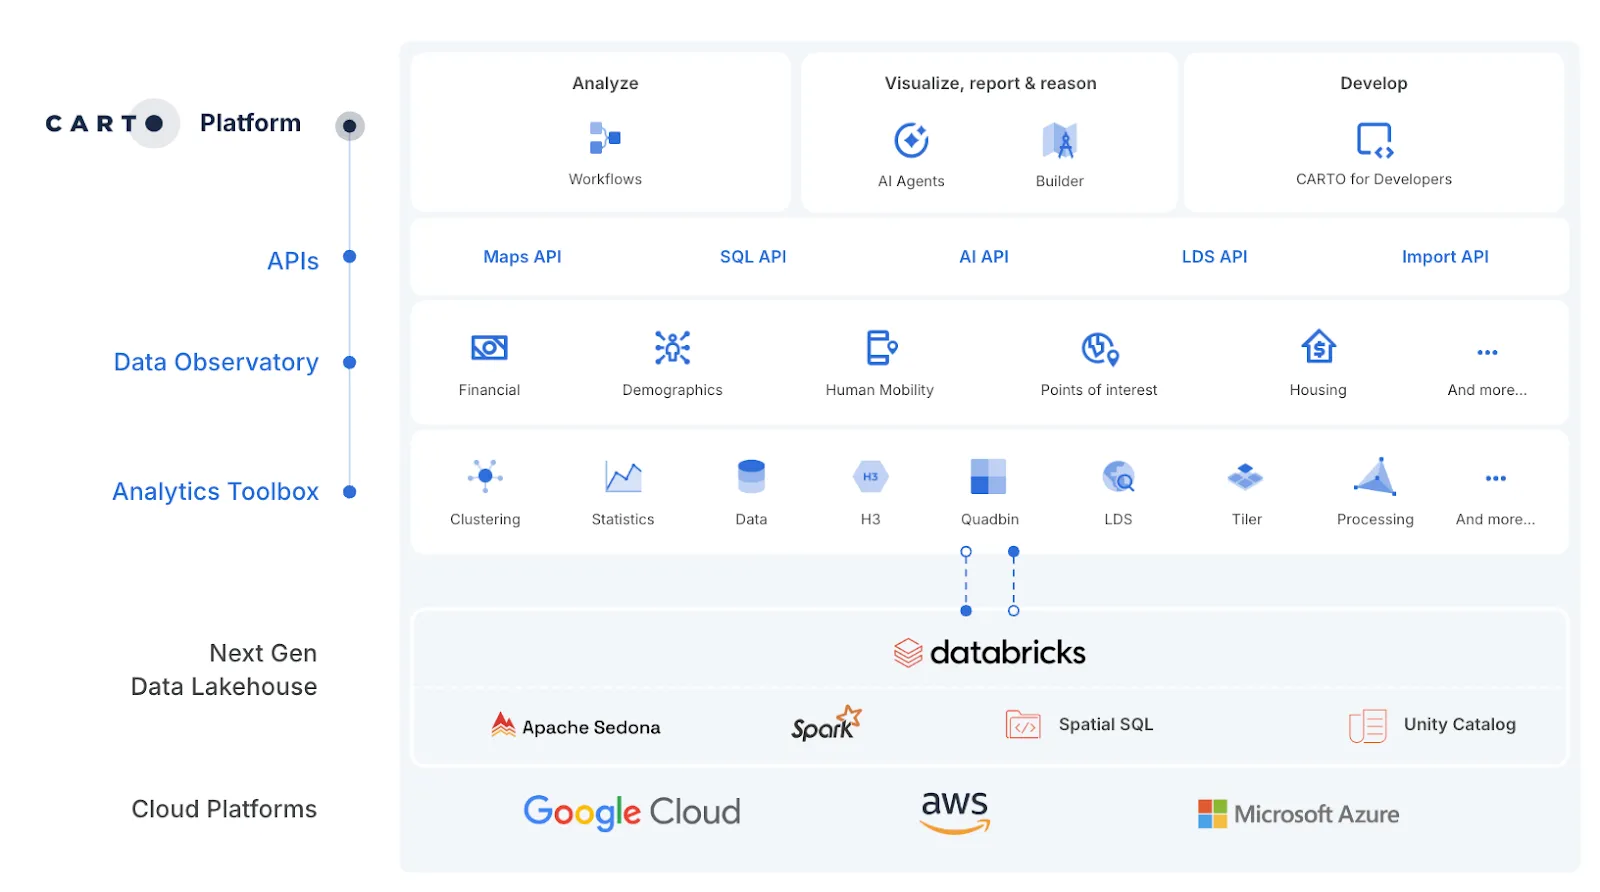Expand Analytics Toolbox's And more dots

(x=1495, y=479)
